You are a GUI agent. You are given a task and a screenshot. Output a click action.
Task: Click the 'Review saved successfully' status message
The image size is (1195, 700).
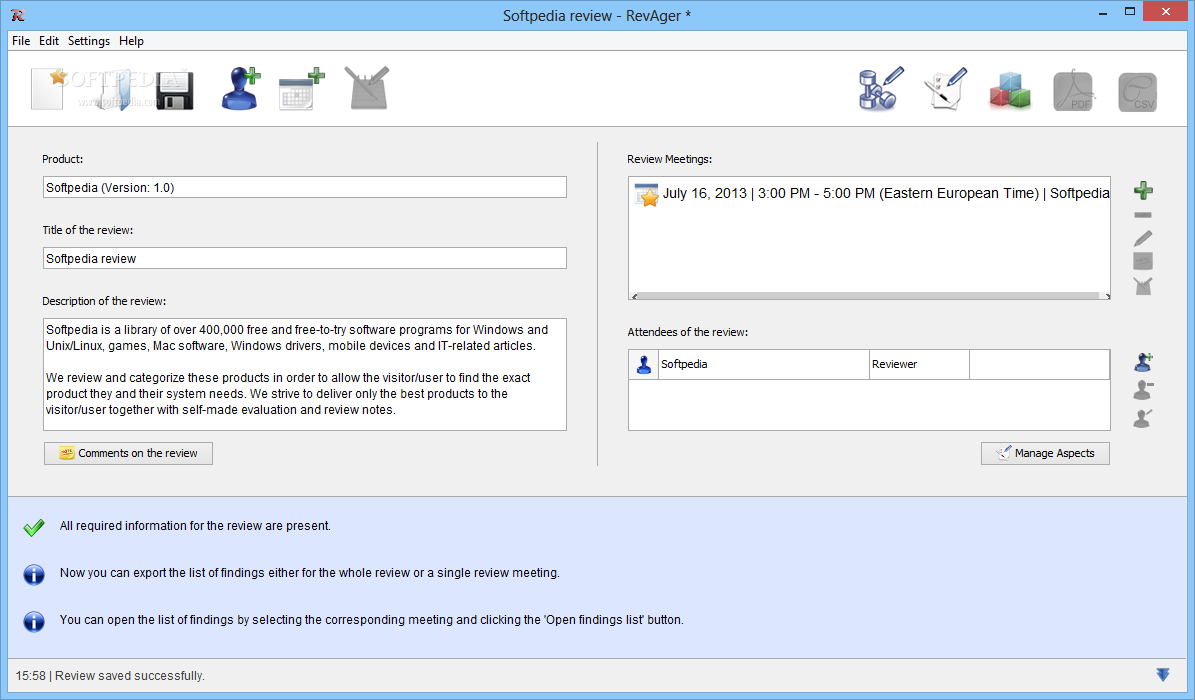tap(130, 676)
